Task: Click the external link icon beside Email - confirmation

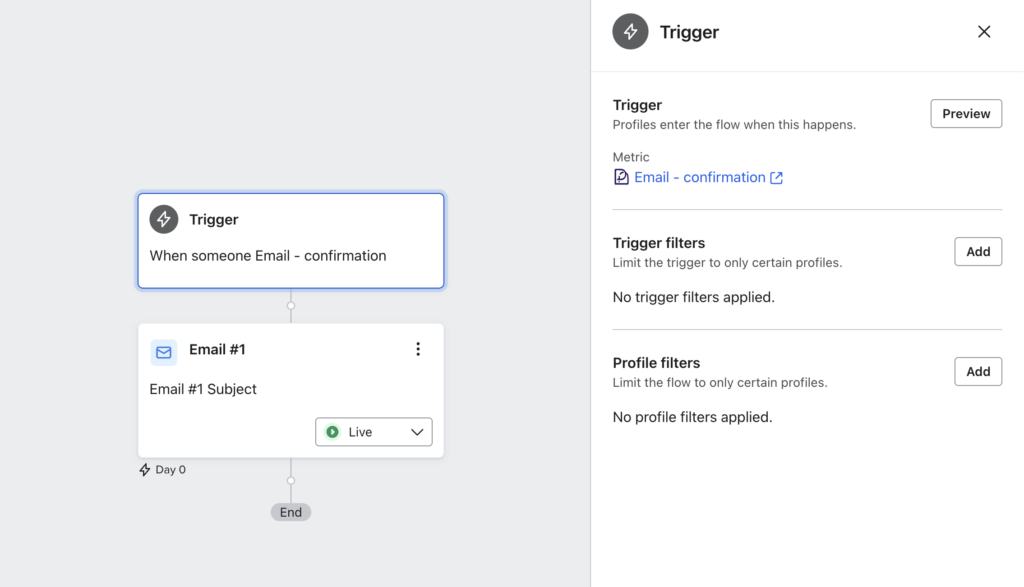Action: pos(776,178)
